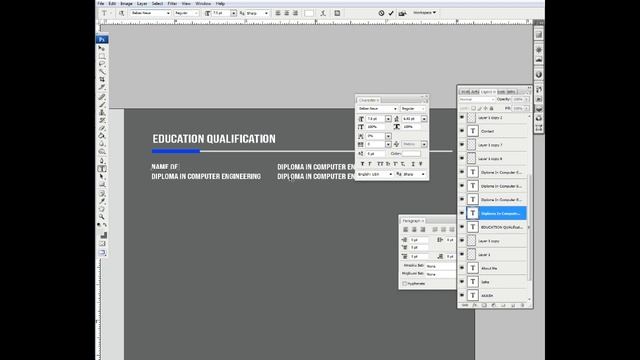Select the Lasso tool
640x360 pixels.
pyautogui.click(x=102, y=64)
